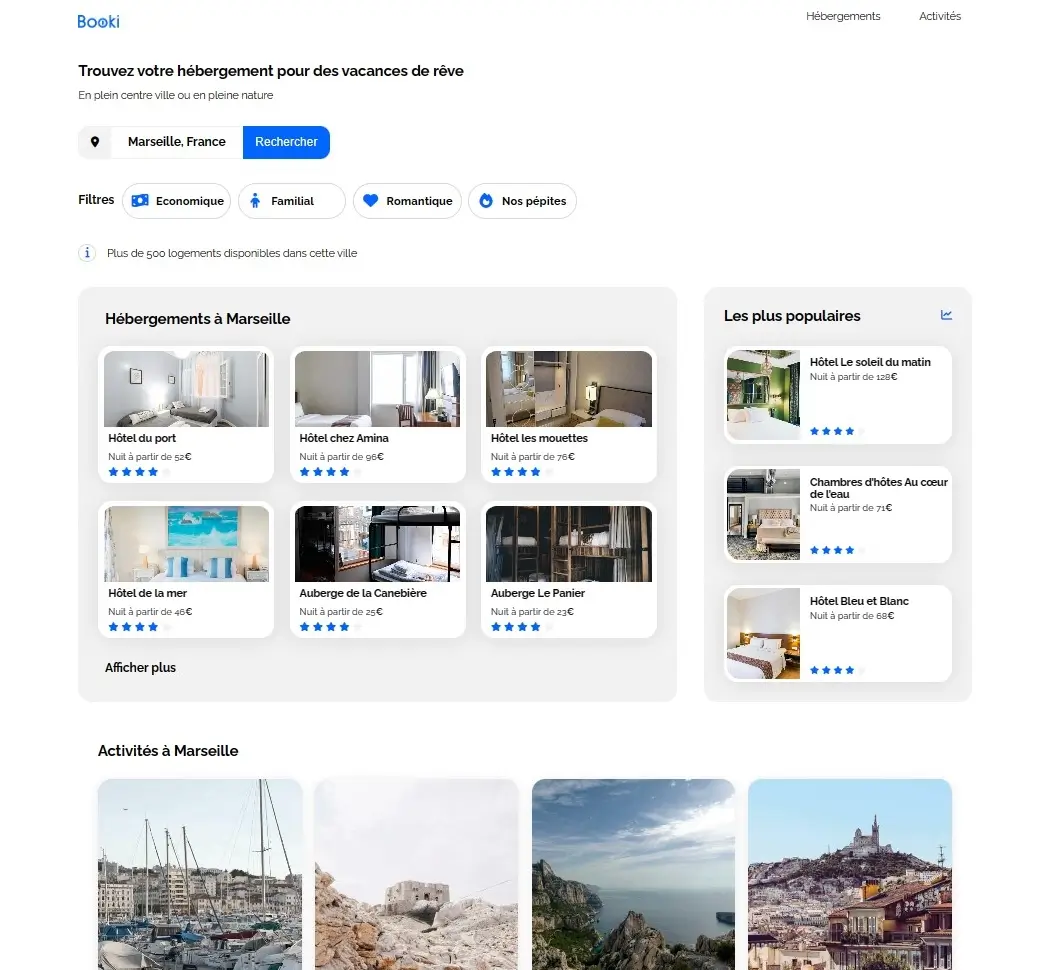The image size is (1050, 970).
Task: Click the Auberge de la Canebière title
Action: tap(363, 593)
